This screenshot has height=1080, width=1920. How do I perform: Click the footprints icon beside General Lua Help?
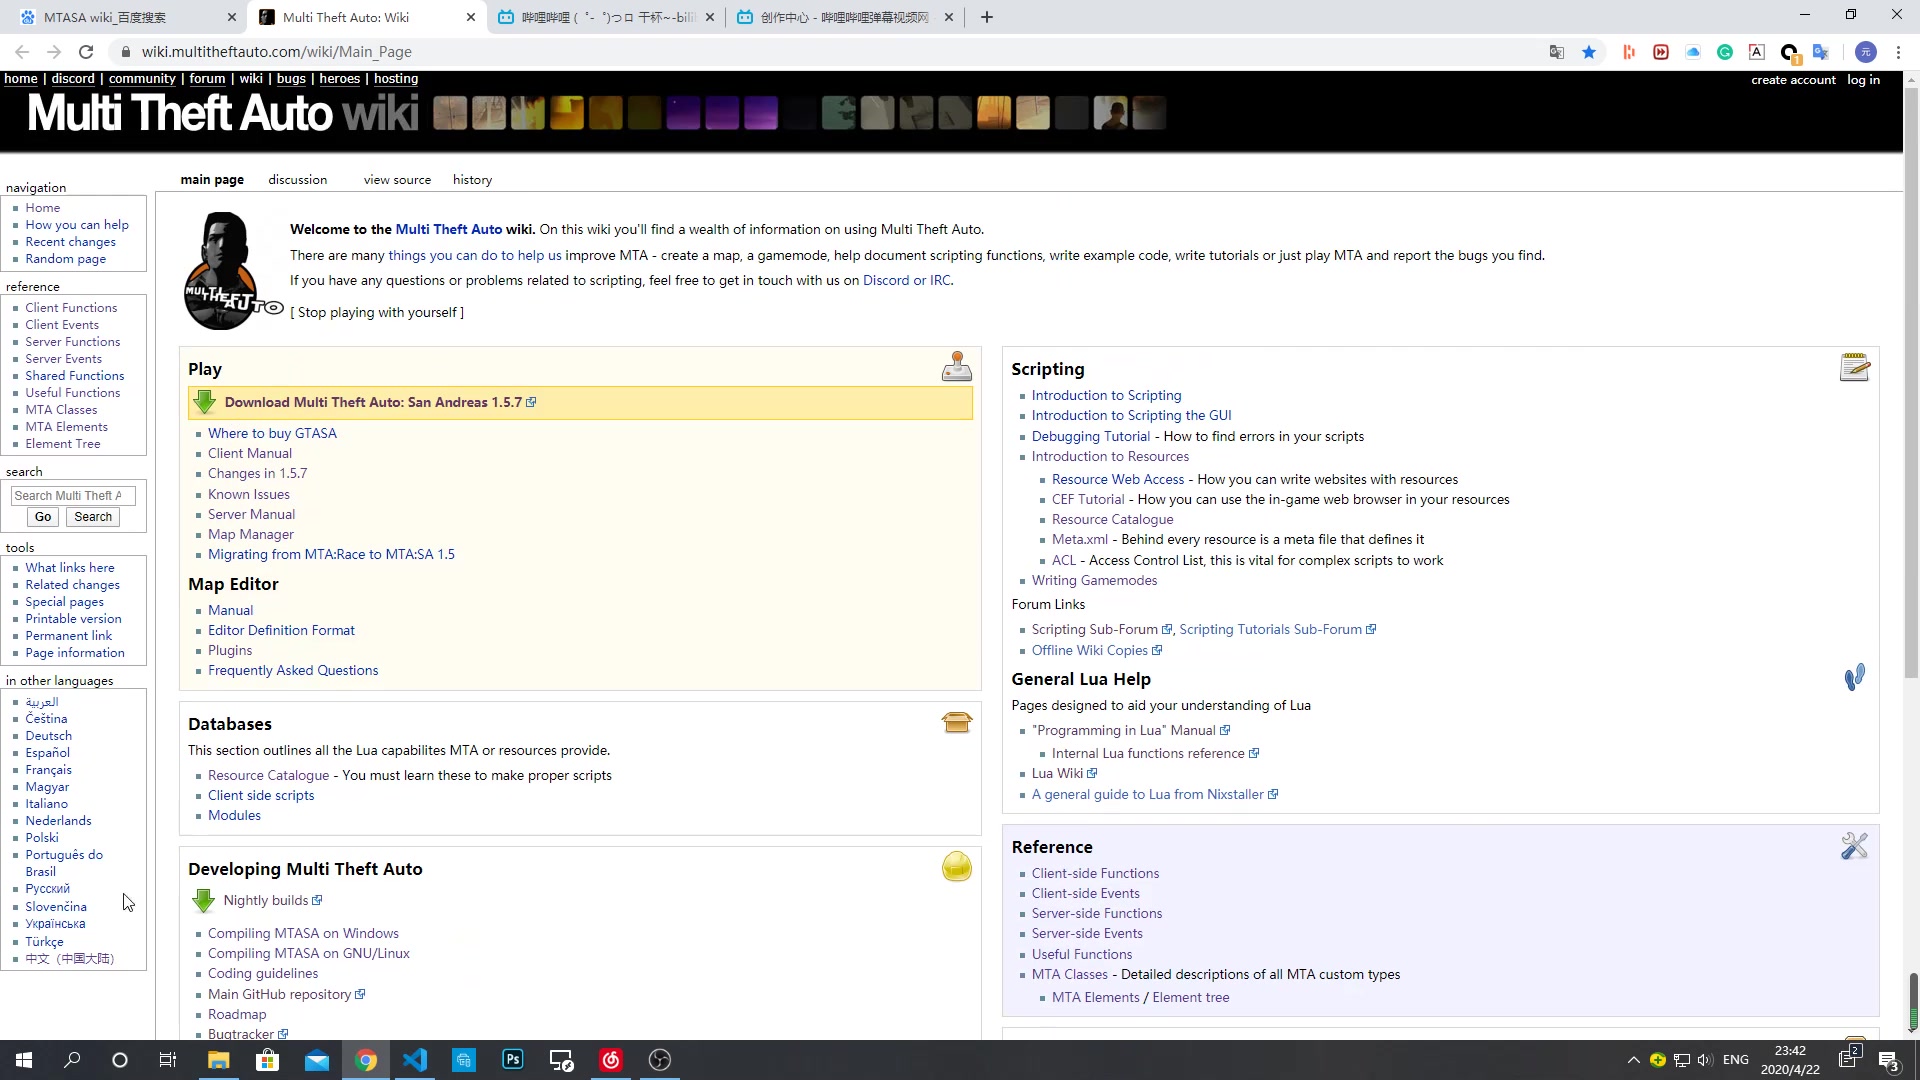(x=1854, y=677)
